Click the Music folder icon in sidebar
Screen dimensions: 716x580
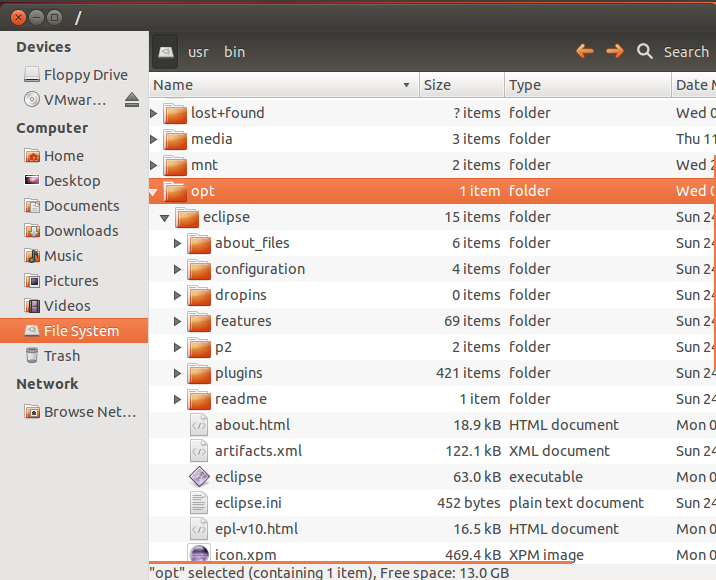[32, 256]
